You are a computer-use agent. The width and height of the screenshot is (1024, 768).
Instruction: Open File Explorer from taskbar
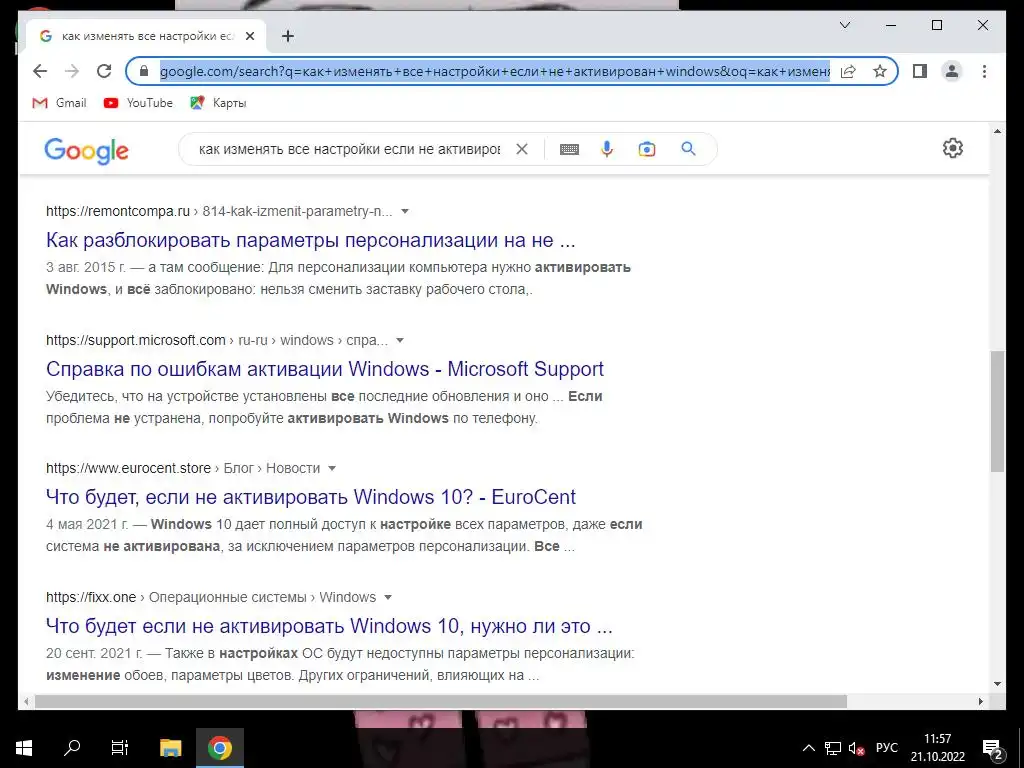click(x=170, y=748)
